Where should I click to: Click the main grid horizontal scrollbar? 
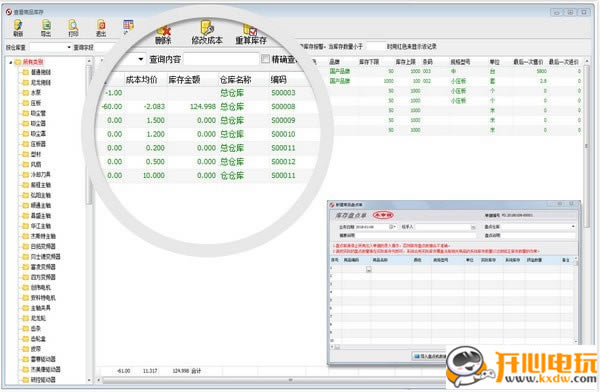pos(291,380)
